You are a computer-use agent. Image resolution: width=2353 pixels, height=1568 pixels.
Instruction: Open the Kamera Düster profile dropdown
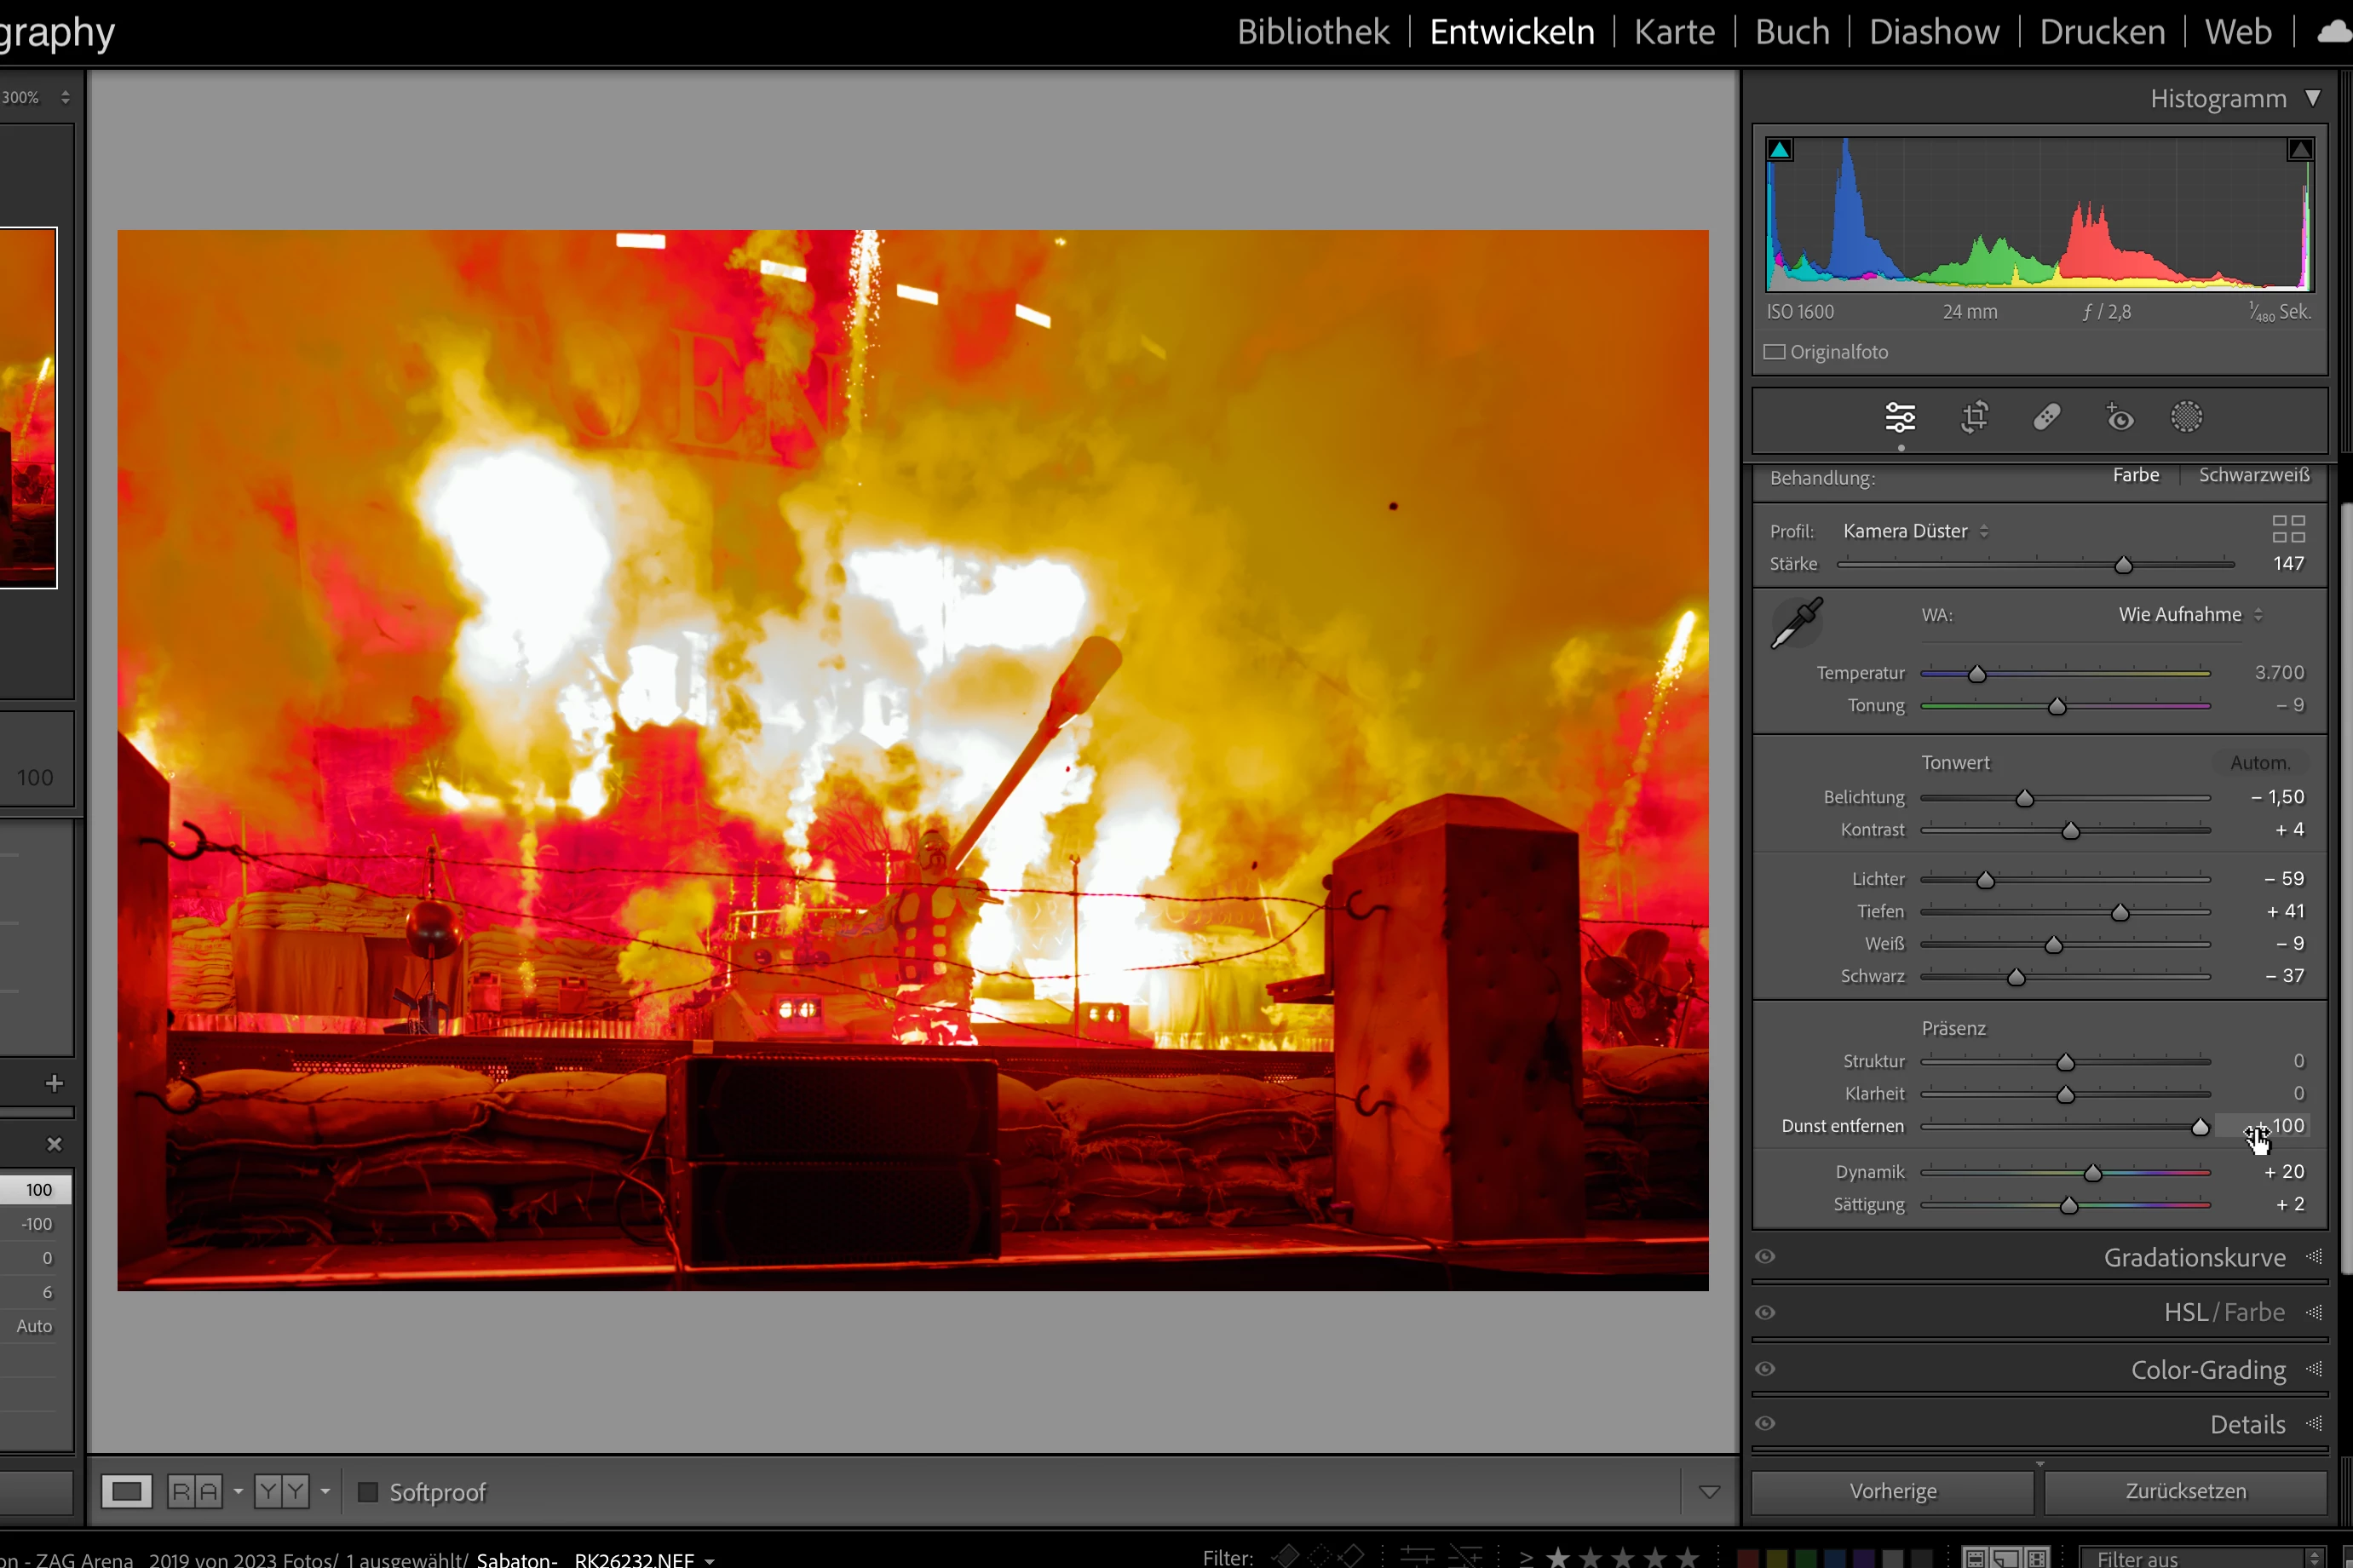[1915, 531]
